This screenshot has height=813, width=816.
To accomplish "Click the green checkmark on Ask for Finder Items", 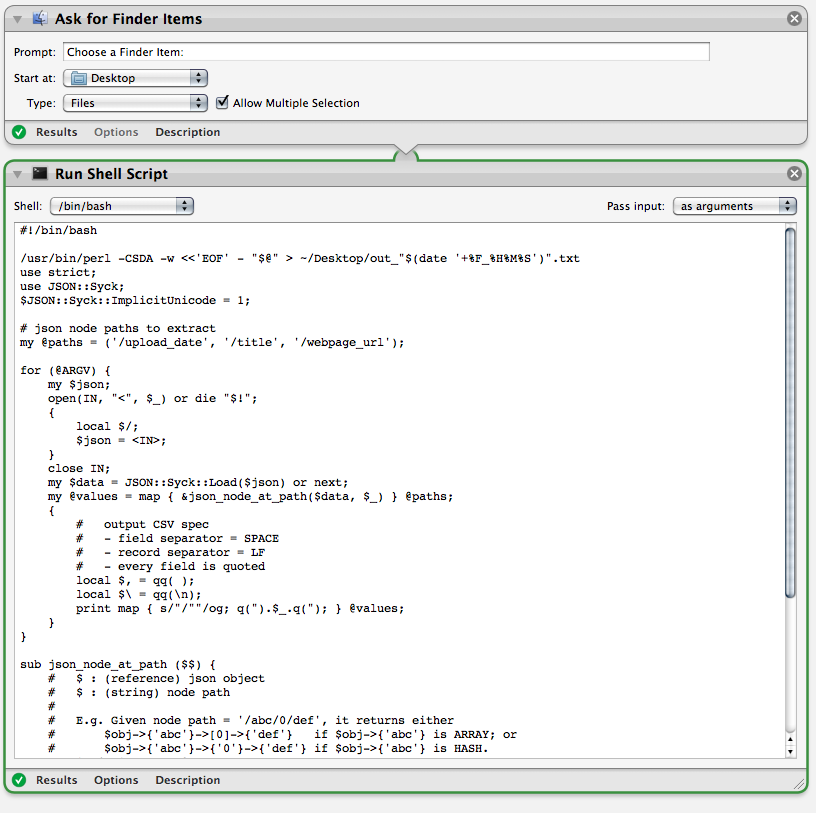I will tap(18, 132).
